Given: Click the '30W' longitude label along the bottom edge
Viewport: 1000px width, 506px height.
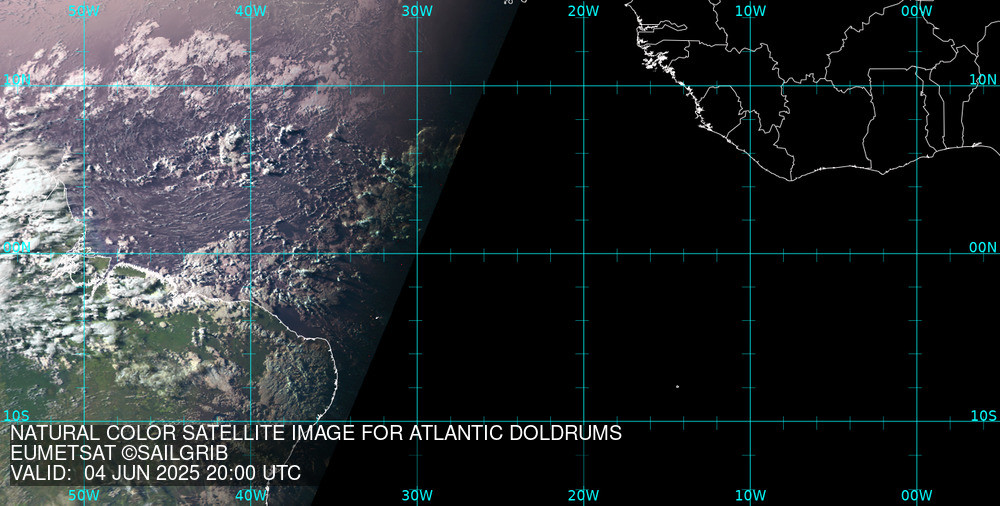Looking at the screenshot, I should click(417, 496).
